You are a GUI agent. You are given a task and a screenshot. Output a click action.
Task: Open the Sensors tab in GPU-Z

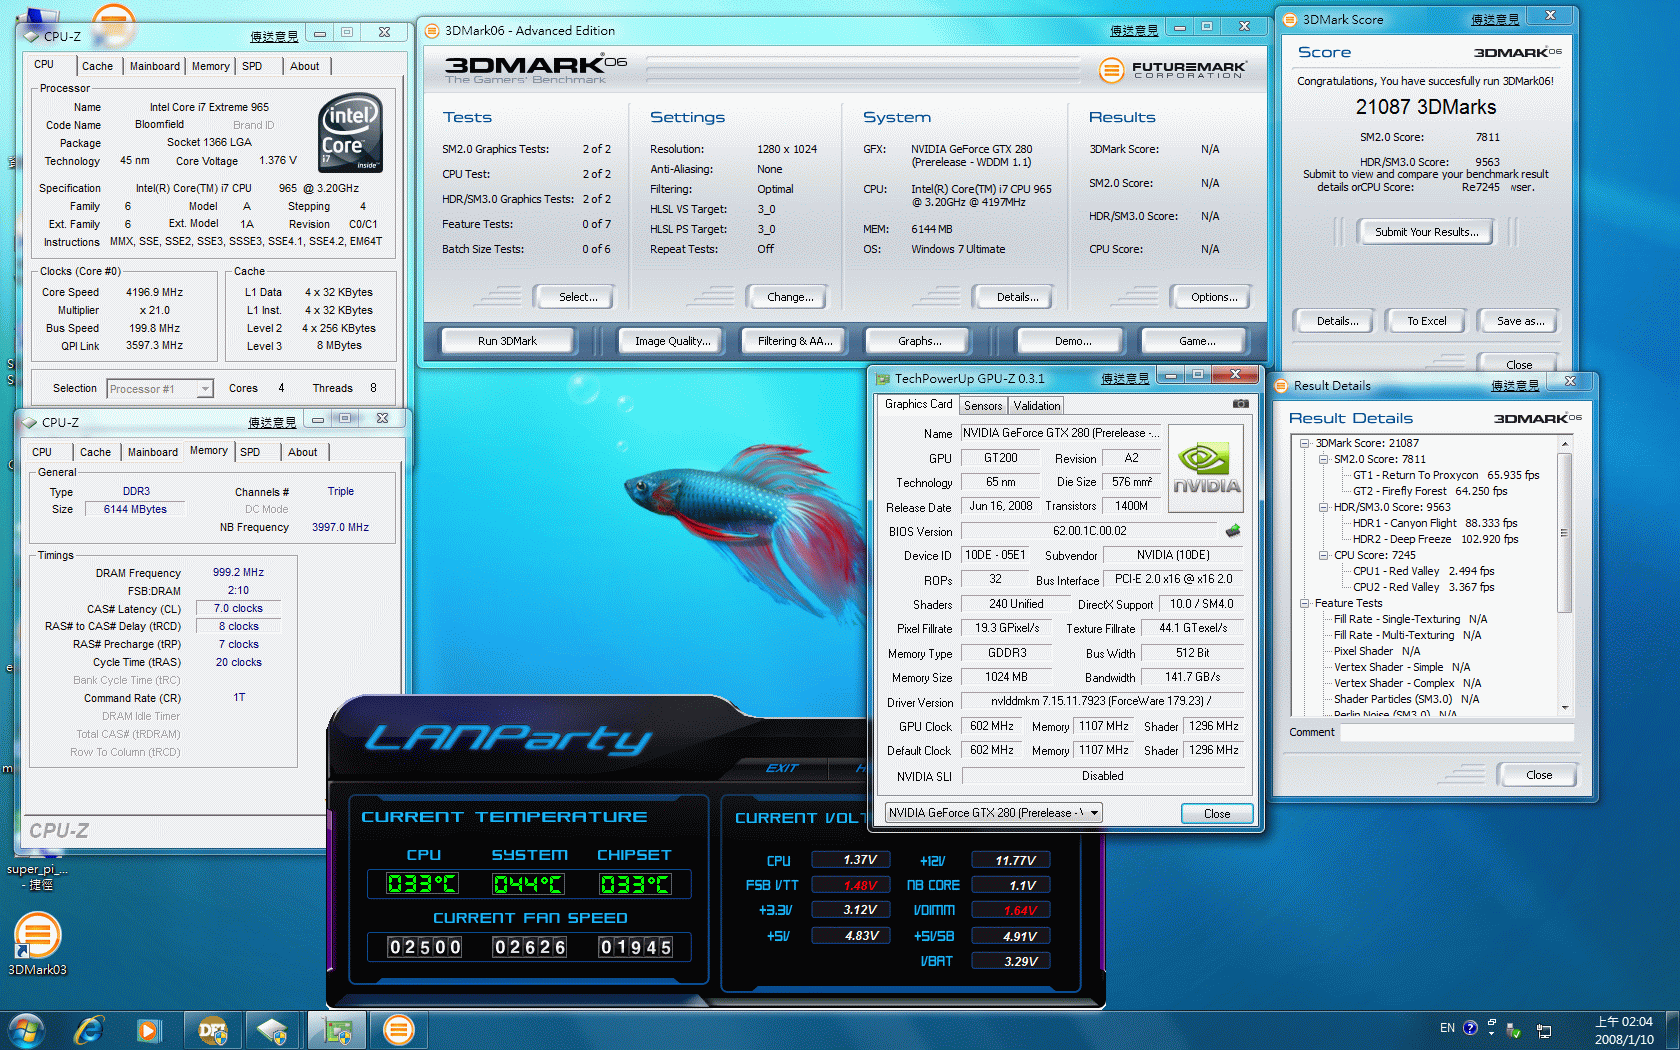(983, 406)
